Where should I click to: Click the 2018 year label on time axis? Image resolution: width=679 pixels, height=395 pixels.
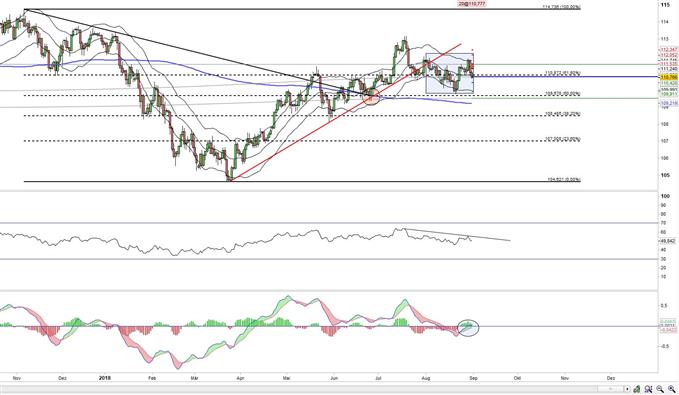point(105,378)
